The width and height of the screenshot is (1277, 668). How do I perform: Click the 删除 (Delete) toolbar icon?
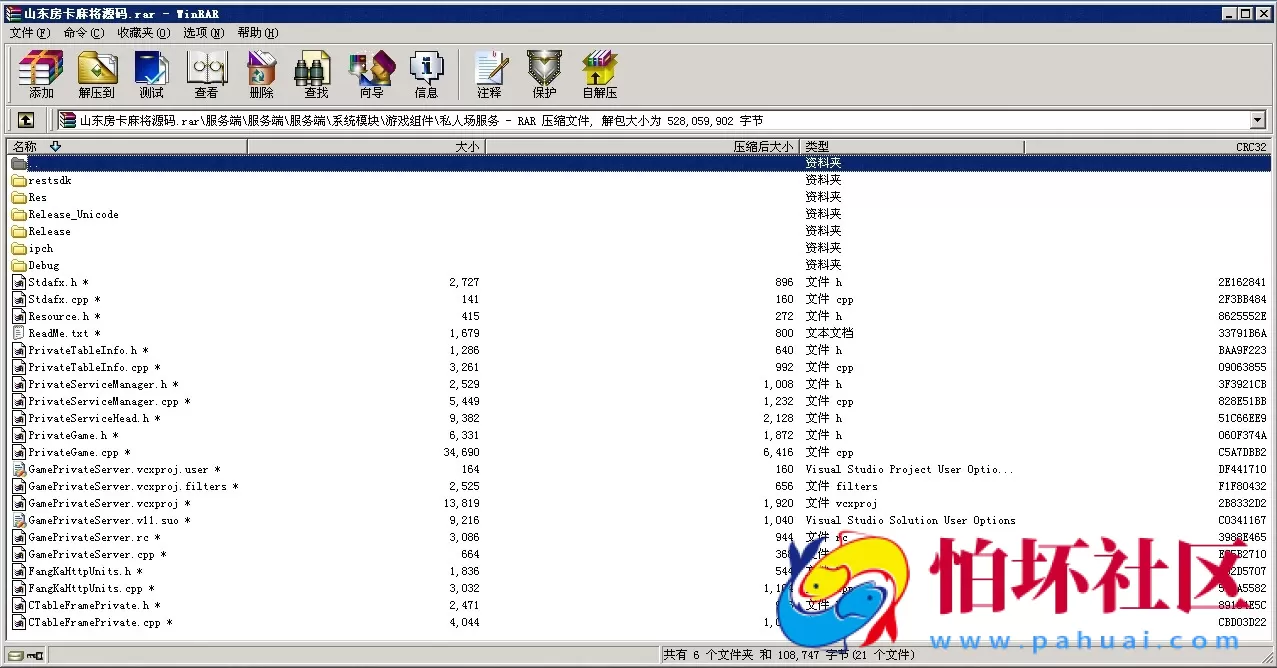[x=261, y=74]
